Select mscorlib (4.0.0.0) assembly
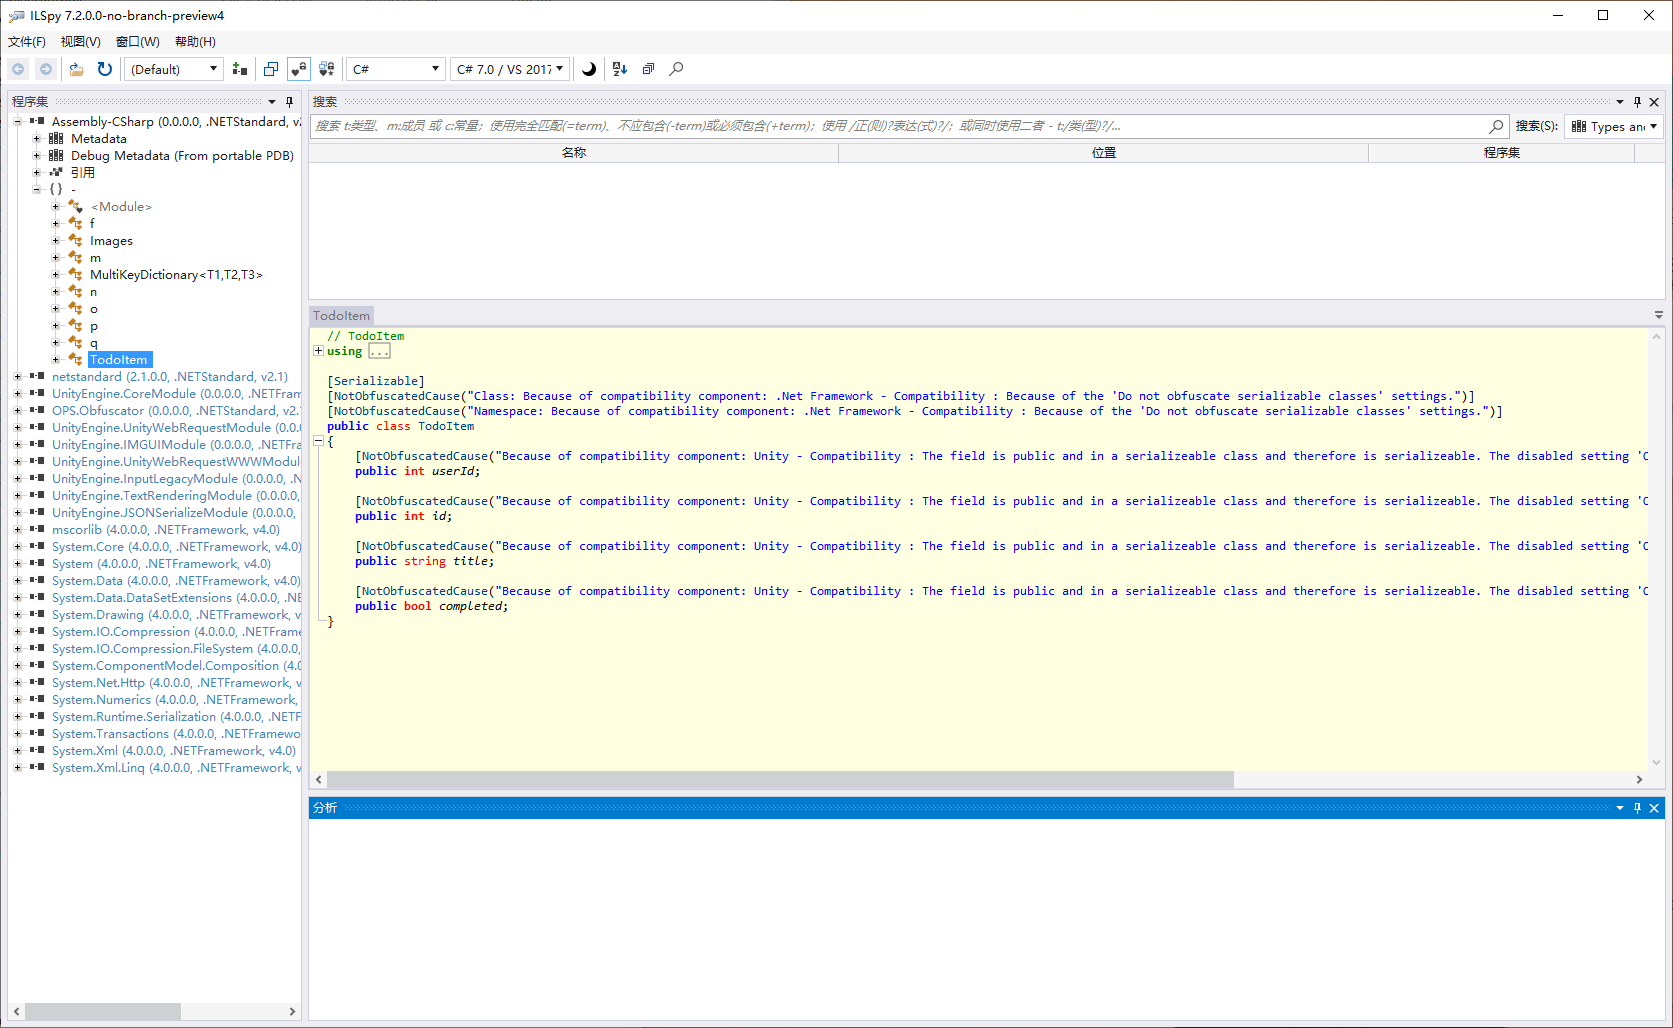The height and width of the screenshot is (1028, 1673). [x=166, y=530]
